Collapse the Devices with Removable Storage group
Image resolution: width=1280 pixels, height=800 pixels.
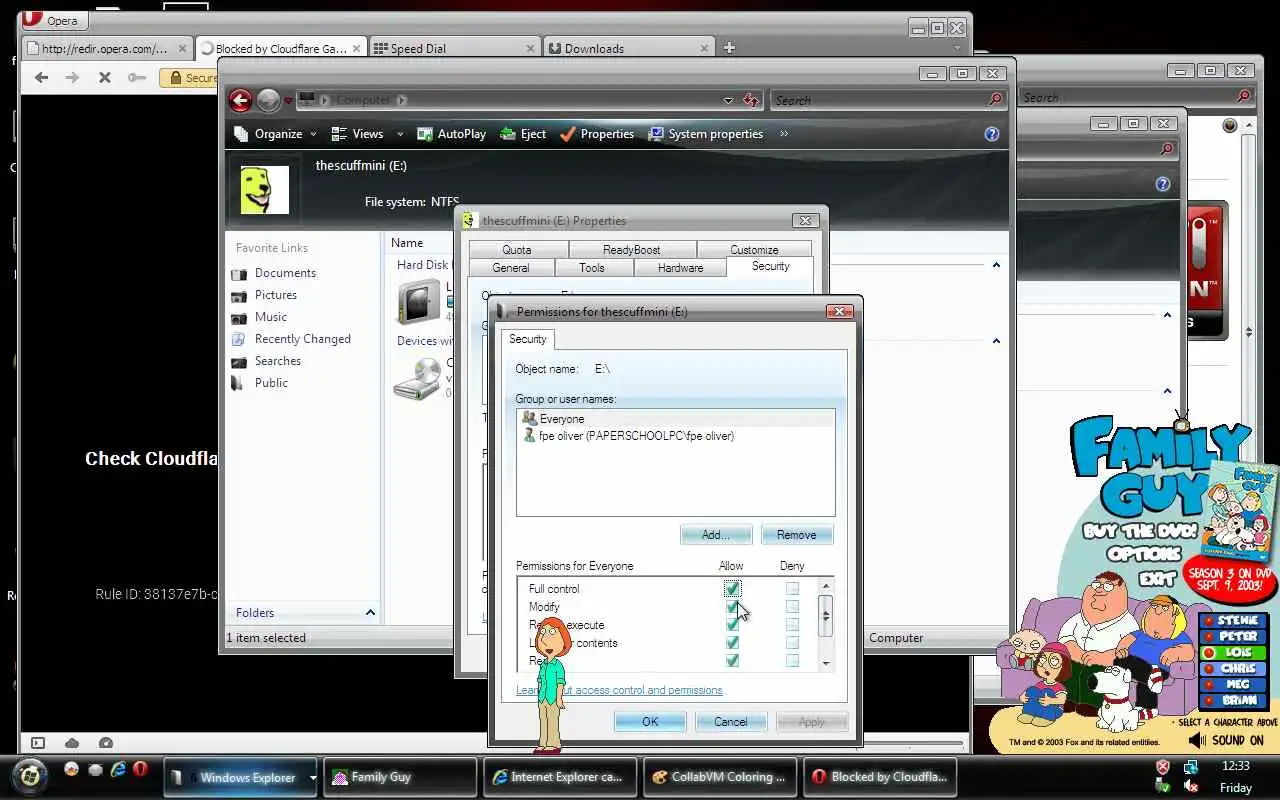coord(996,341)
